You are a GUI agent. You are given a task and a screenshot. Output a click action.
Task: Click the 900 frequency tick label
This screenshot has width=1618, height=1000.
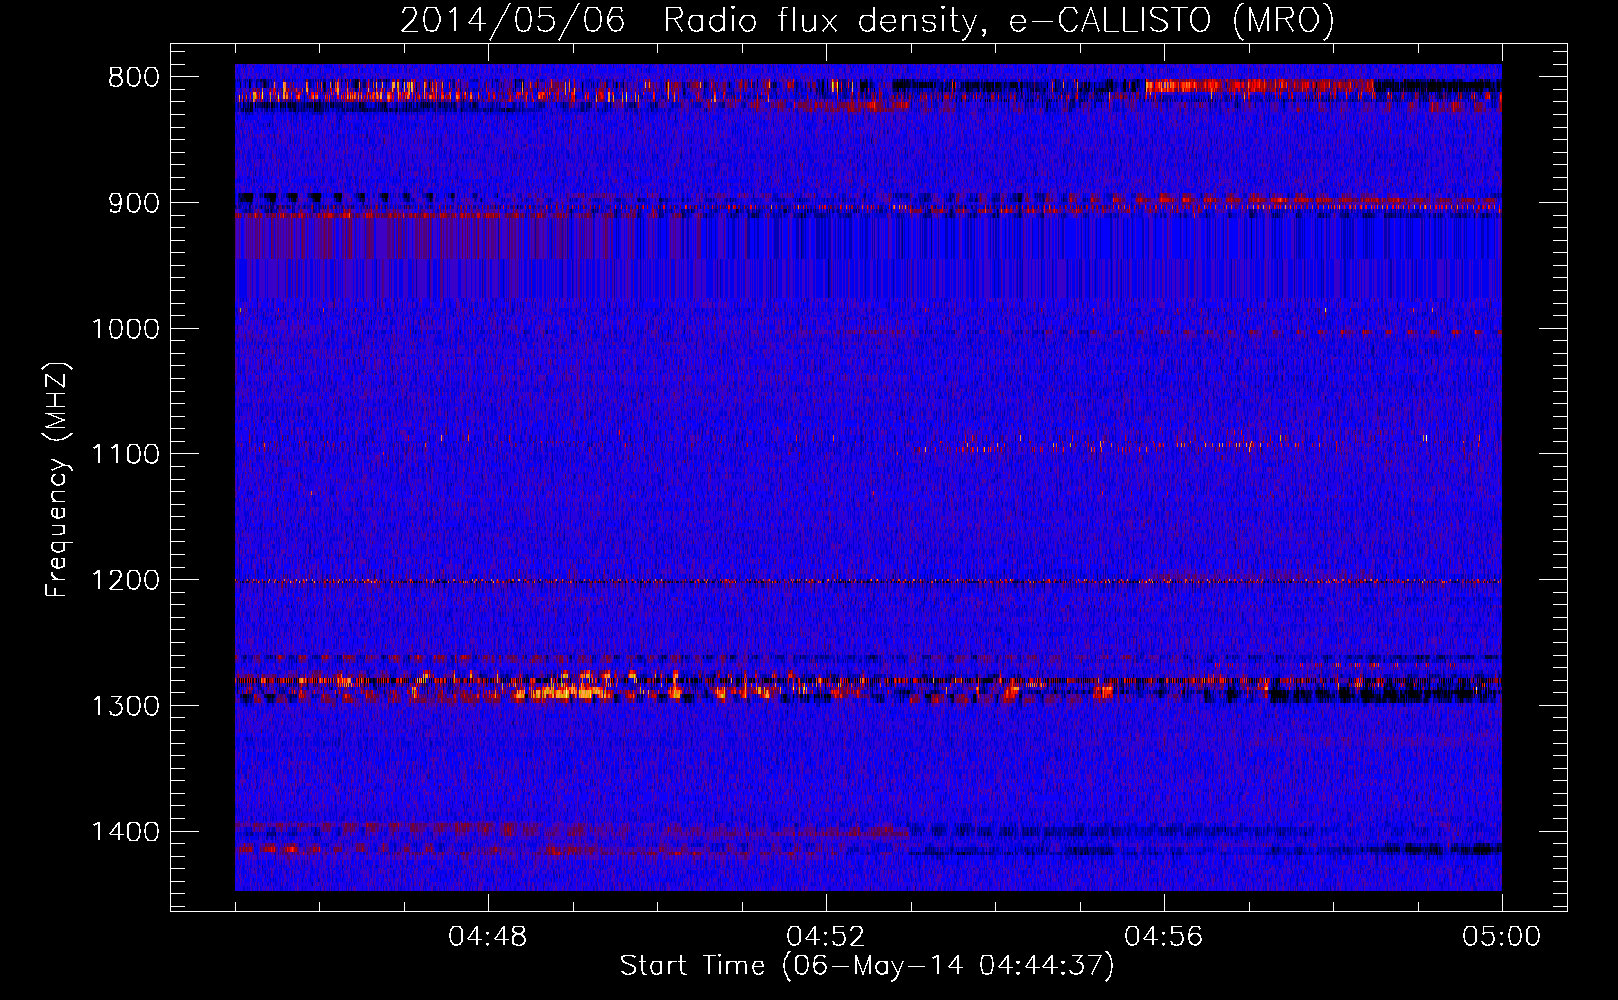132,203
